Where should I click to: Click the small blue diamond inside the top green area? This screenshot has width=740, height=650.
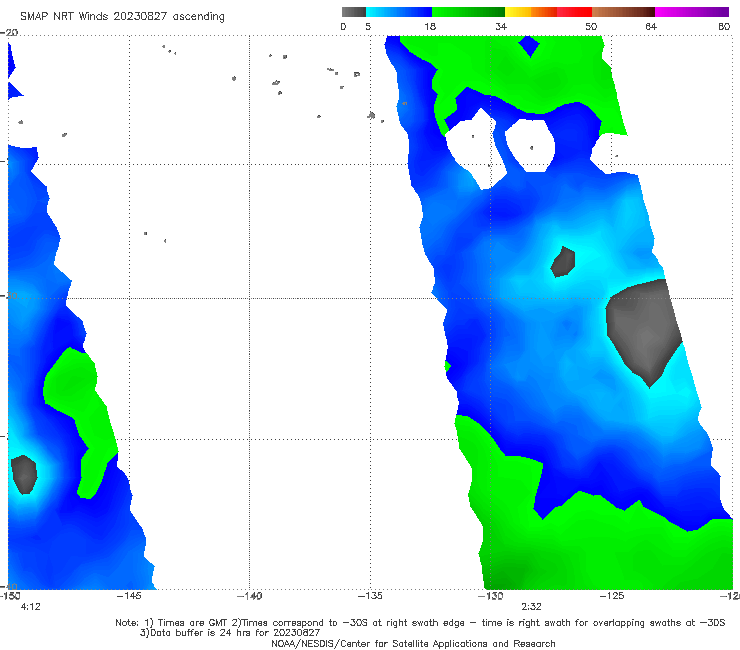pyautogui.click(x=529, y=46)
